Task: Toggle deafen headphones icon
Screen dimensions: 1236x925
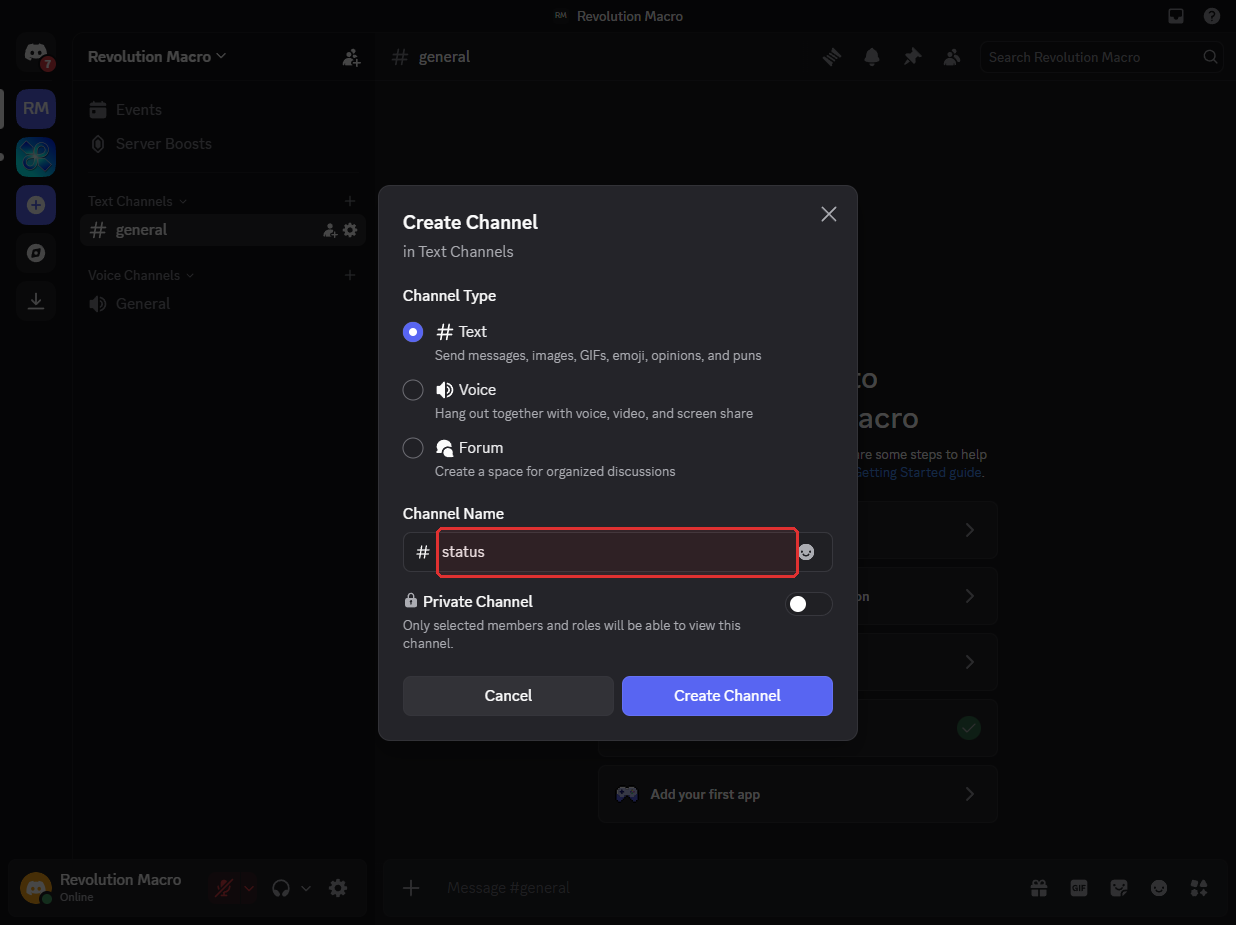Action: (281, 888)
